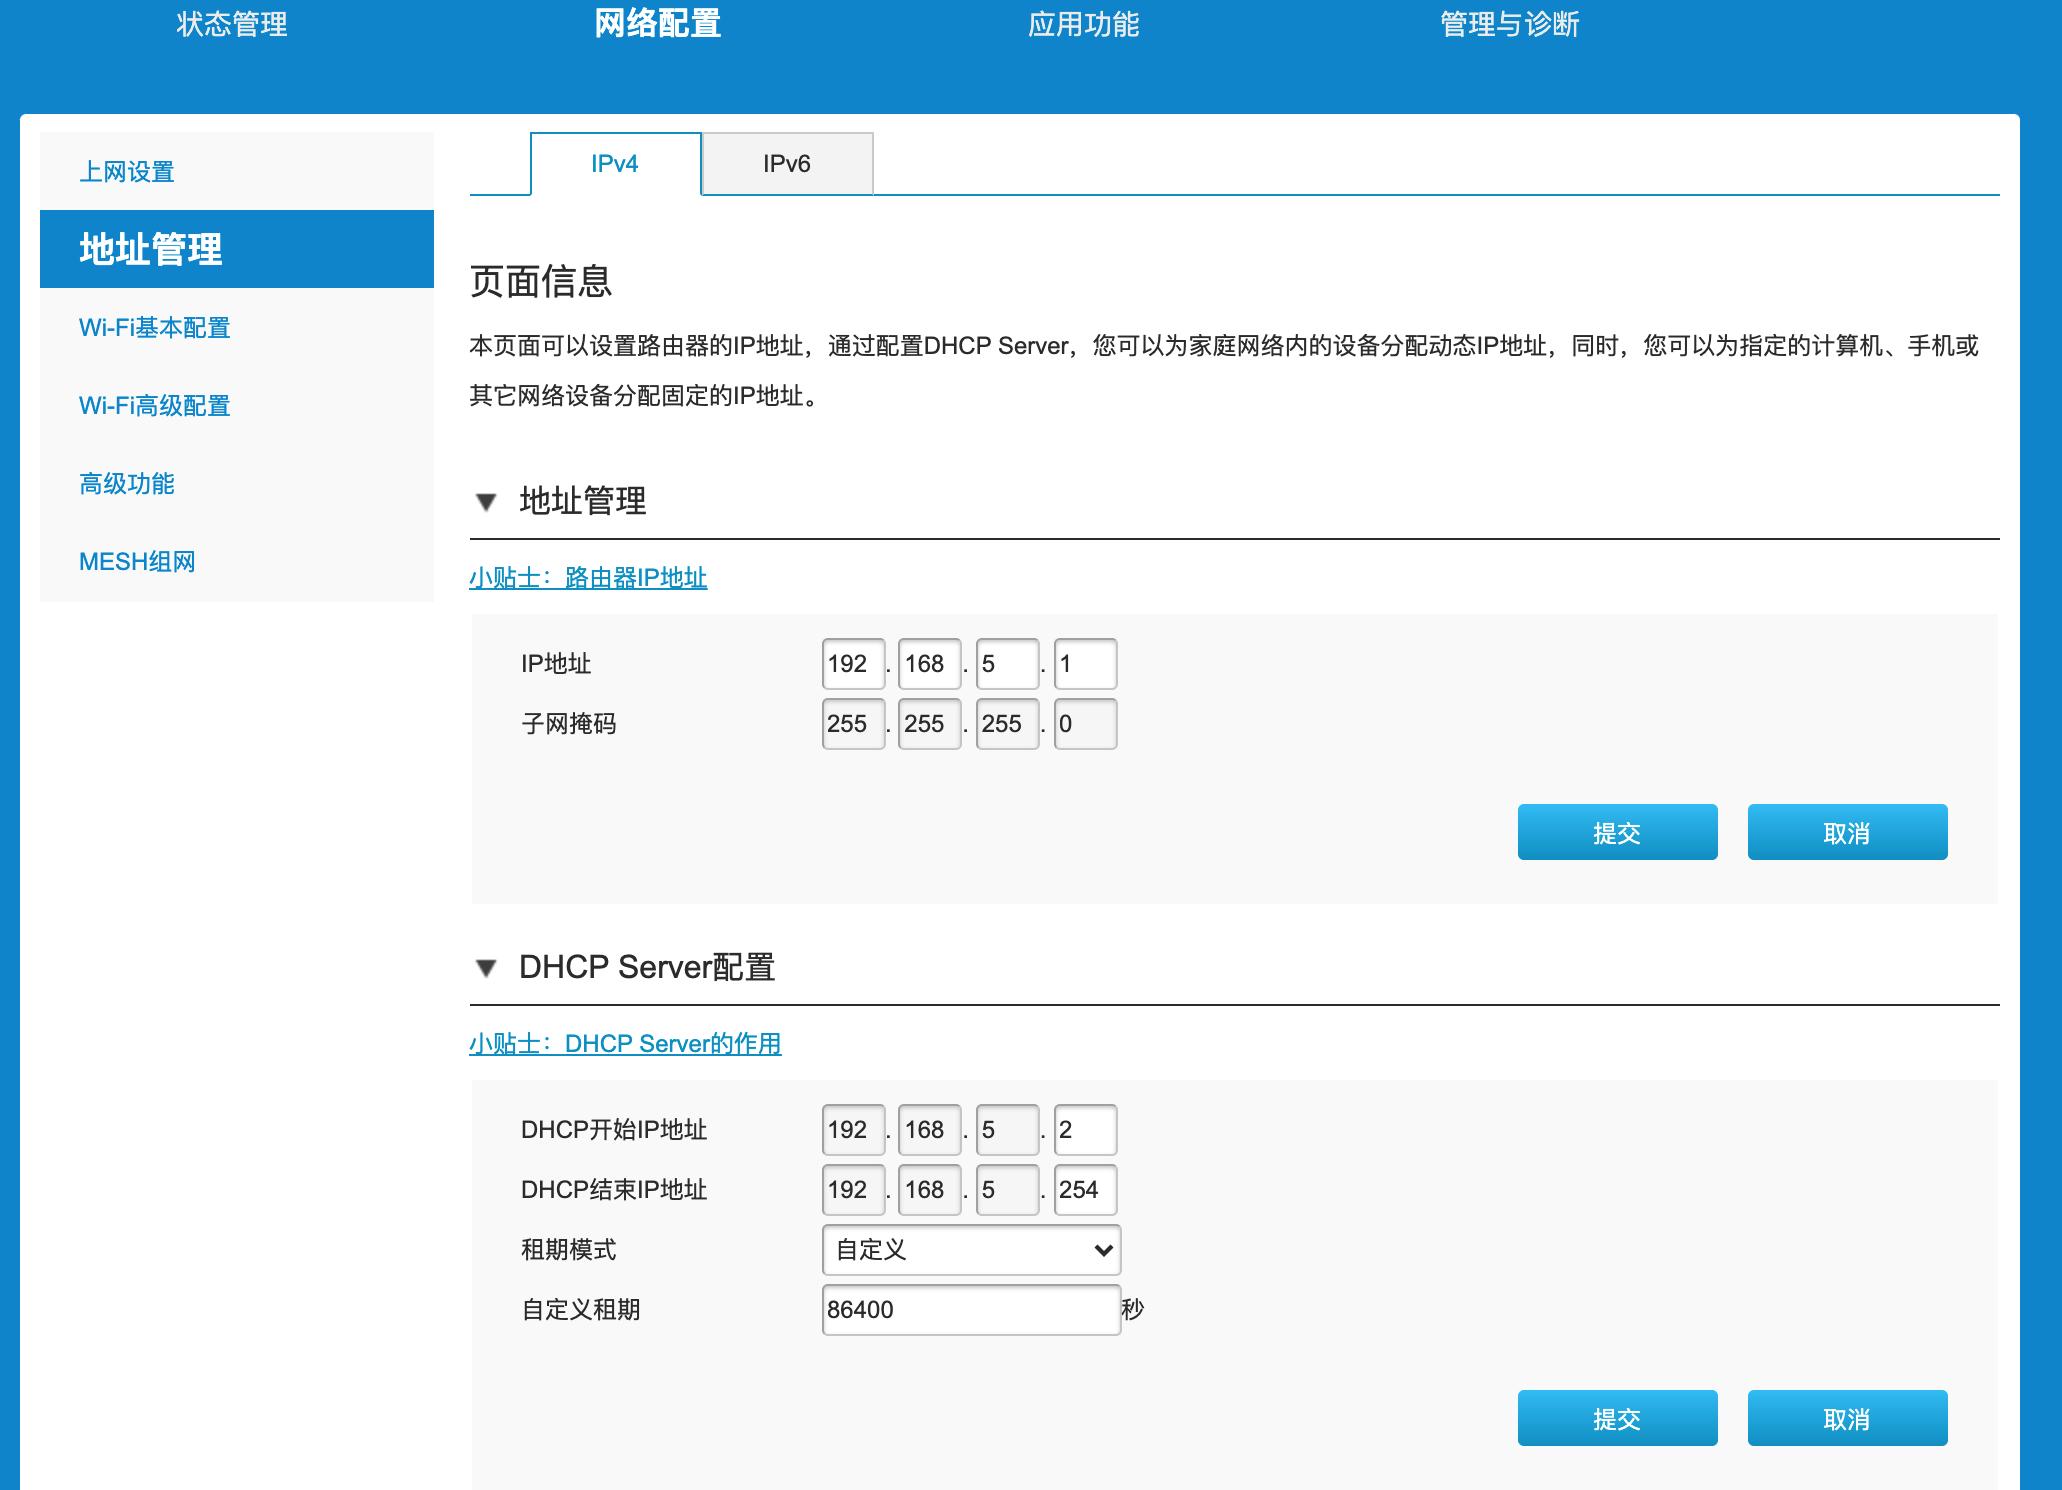Open the 状态管理 menu
This screenshot has width=2062, height=1490.
point(232,25)
